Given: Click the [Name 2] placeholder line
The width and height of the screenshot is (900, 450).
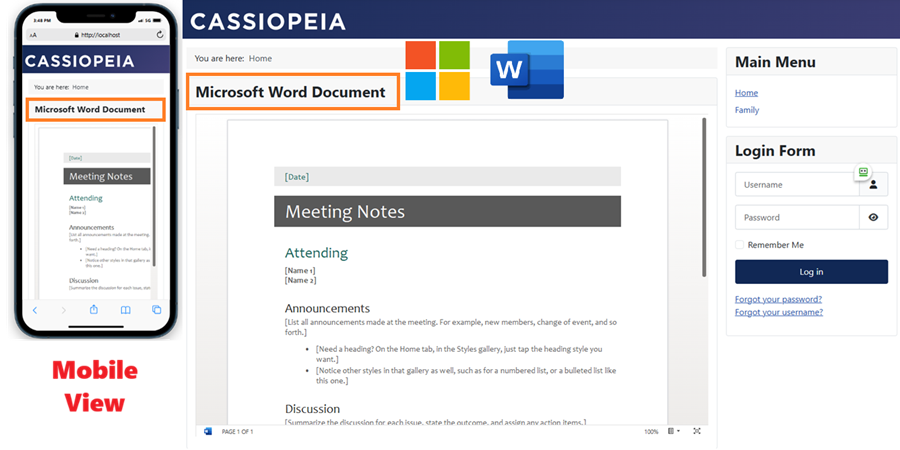Looking at the screenshot, I should point(300,280).
